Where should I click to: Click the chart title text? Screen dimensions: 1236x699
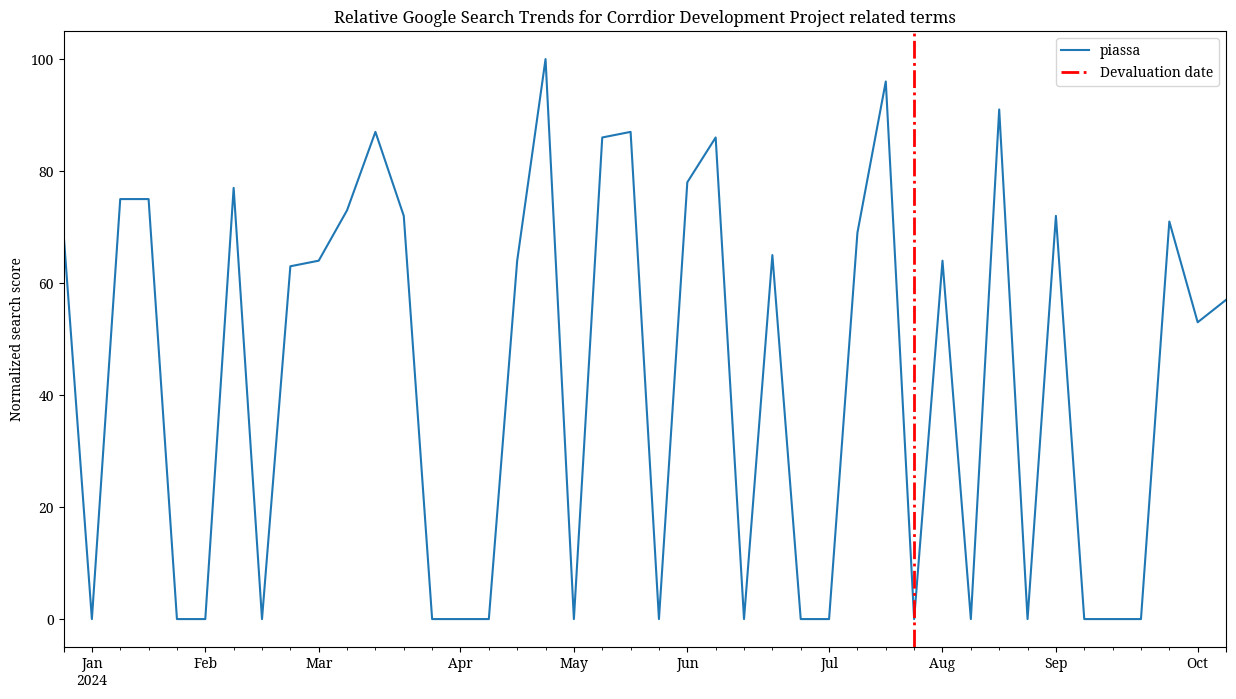(x=645, y=17)
